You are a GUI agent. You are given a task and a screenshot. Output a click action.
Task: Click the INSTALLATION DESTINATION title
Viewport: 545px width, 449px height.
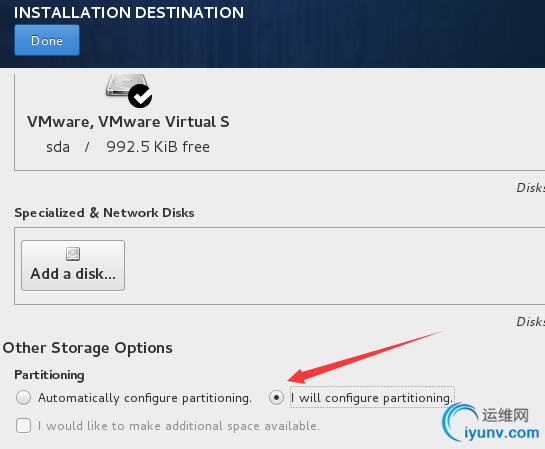coord(129,13)
